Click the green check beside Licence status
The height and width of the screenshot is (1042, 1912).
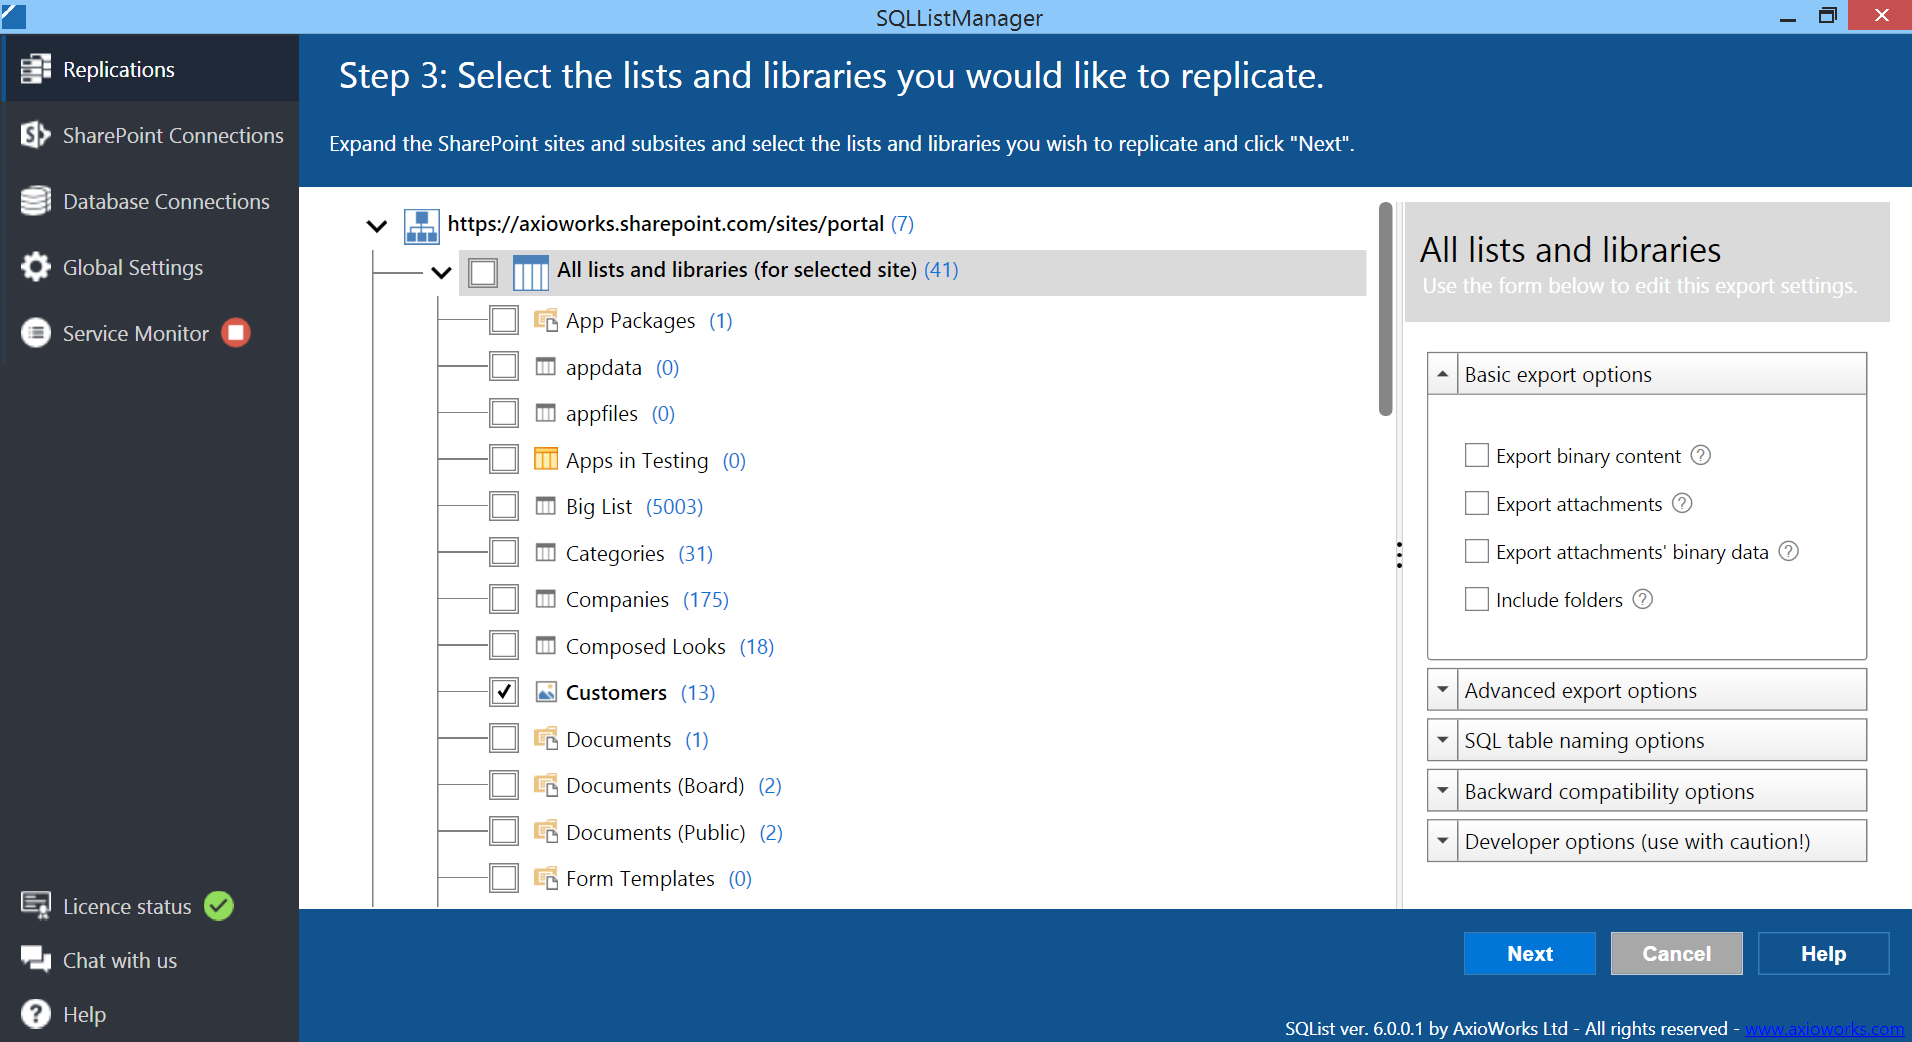[219, 906]
